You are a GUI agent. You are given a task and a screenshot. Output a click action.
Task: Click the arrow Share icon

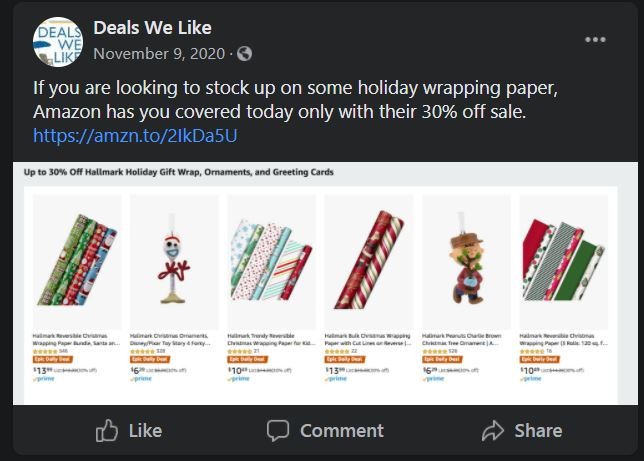pyautogui.click(x=492, y=431)
